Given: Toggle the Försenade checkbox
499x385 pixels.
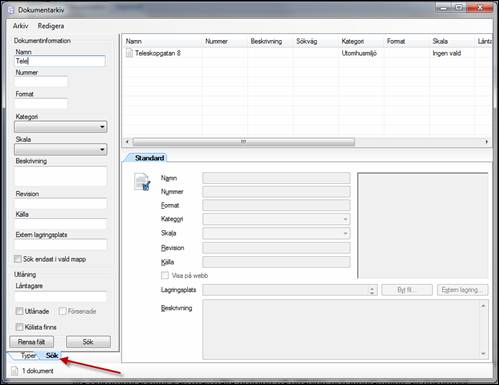Looking at the screenshot, I should click(62, 311).
